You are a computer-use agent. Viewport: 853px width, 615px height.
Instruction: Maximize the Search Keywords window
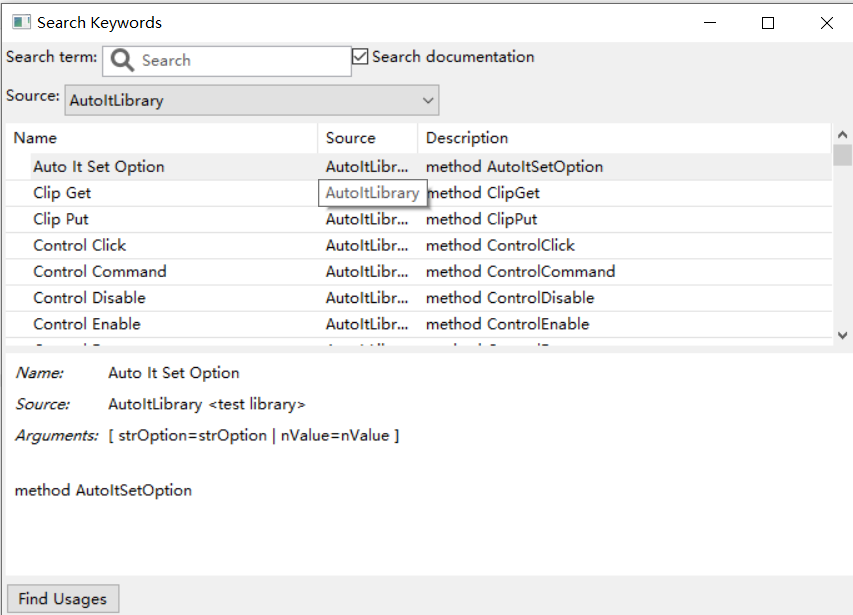[768, 23]
